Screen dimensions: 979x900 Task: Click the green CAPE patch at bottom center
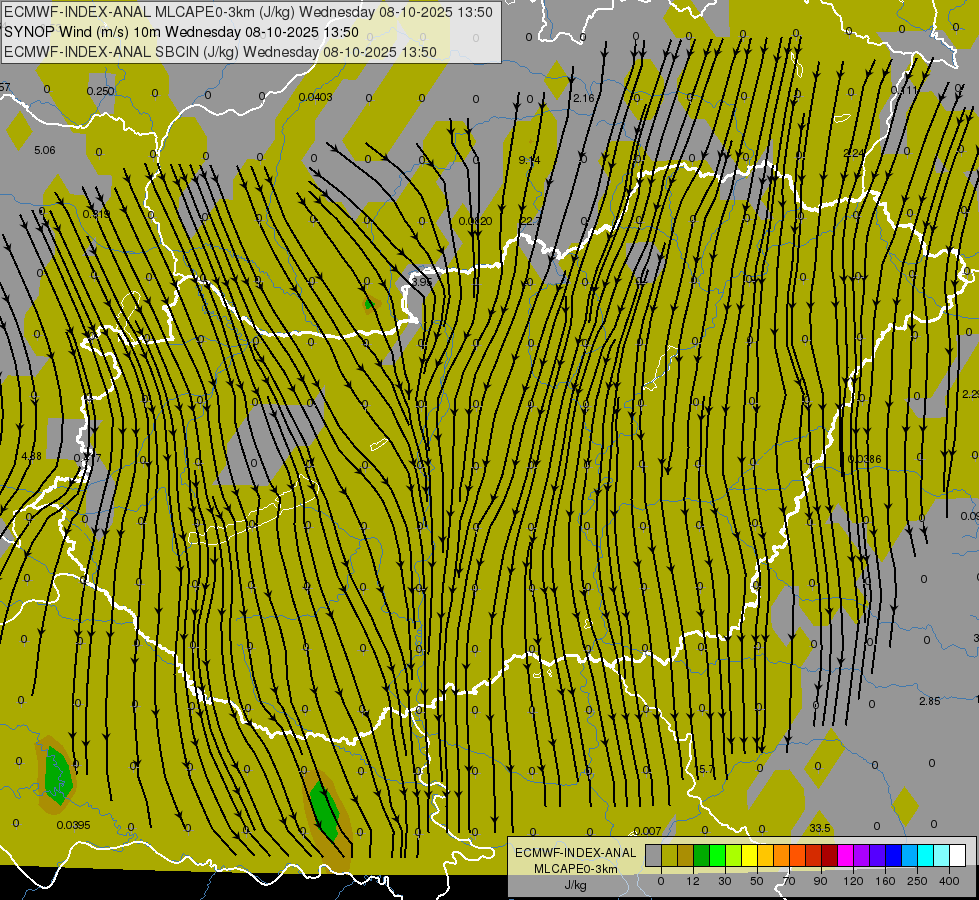coord(325,811)
